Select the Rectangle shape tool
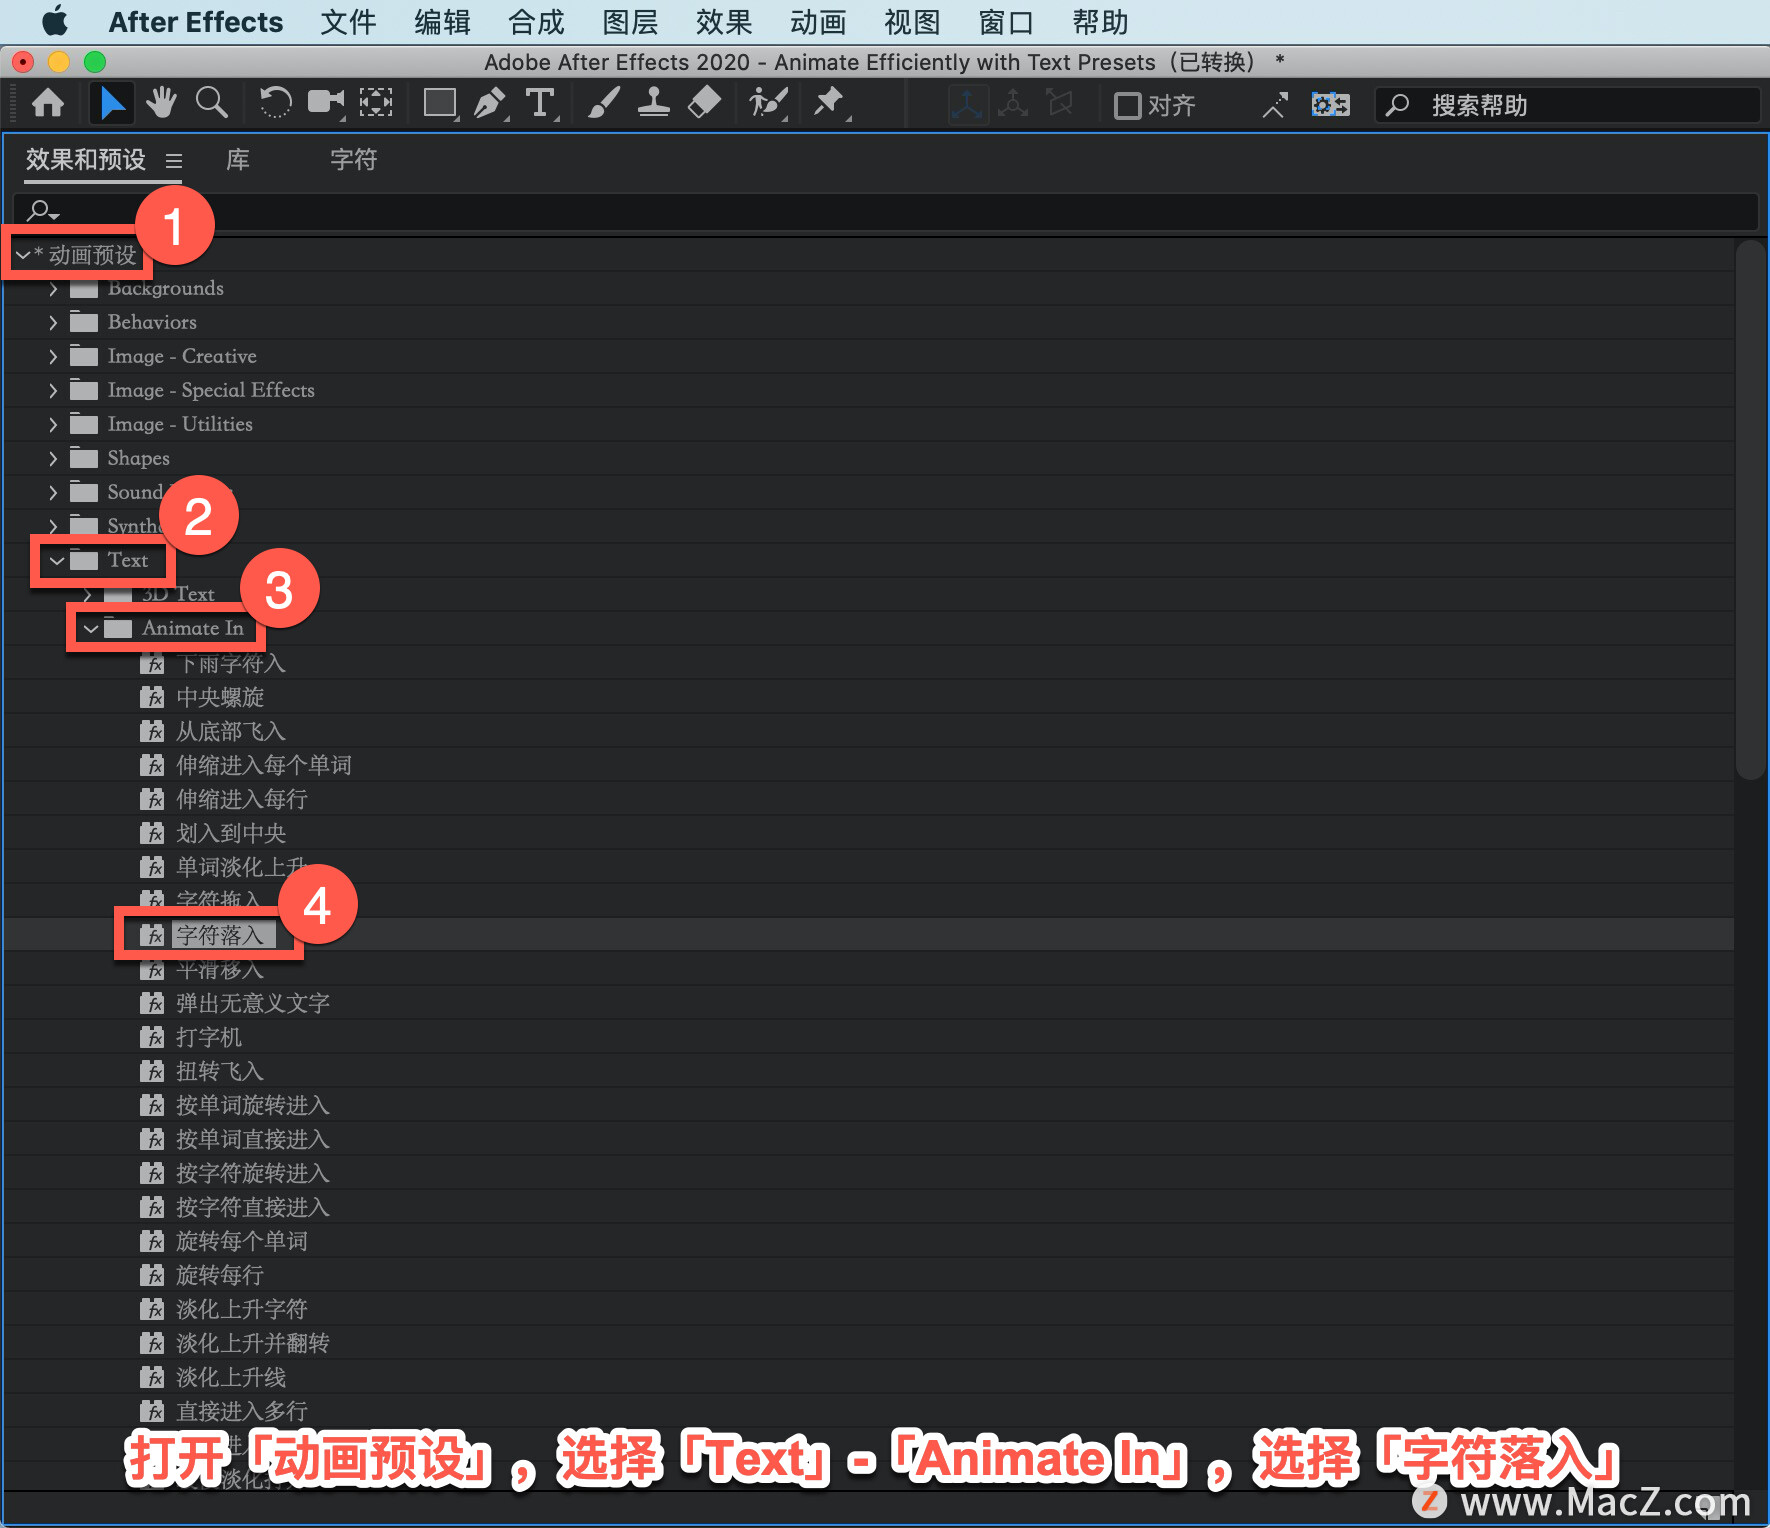This screenshot has height=1528, width=1770. pos(440,103)
